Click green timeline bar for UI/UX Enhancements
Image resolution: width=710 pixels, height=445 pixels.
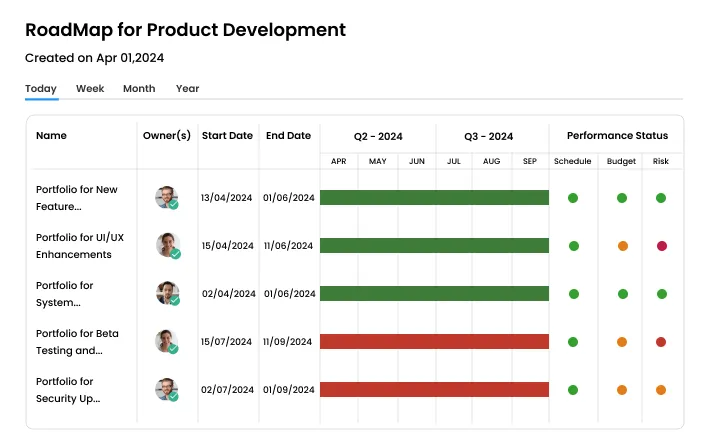click(x=434, y=246)
